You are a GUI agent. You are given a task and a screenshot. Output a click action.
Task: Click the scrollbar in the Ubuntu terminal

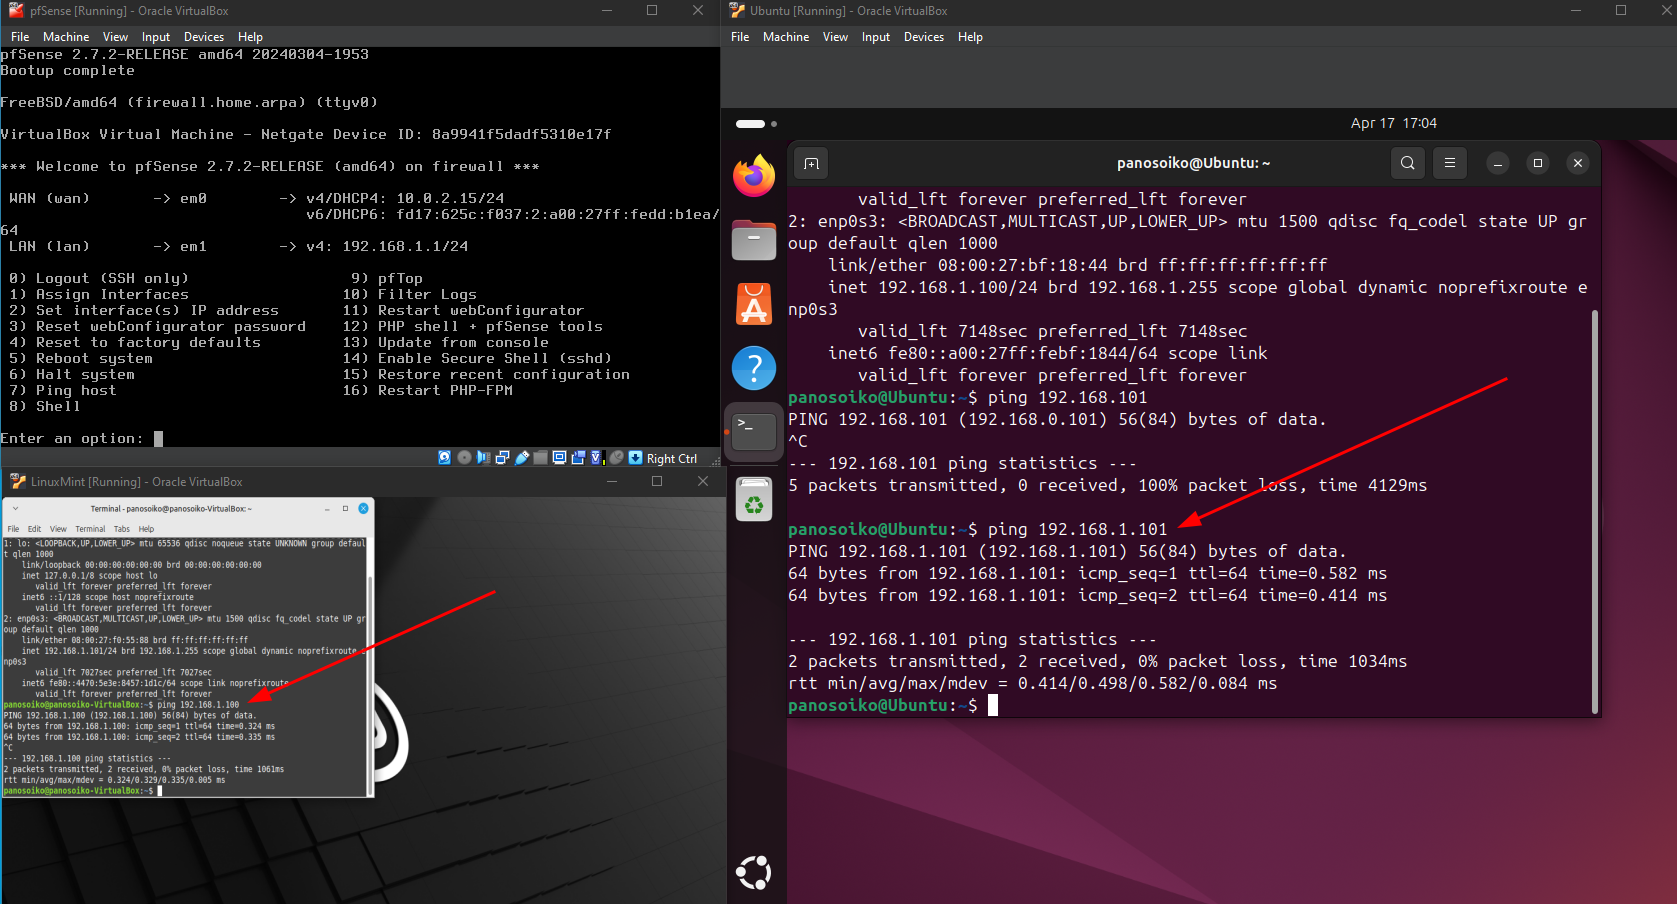tap(1595, 510)
